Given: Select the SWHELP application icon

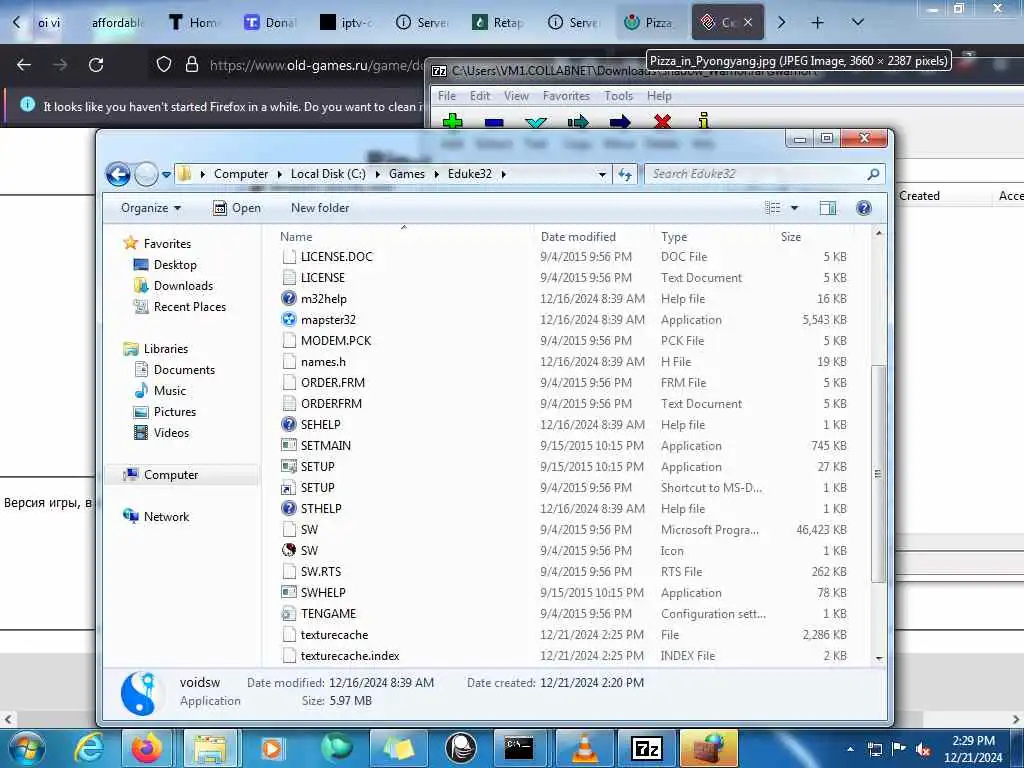Looking at the screenshot, I should pyautogui.click(x=289, y=592).
